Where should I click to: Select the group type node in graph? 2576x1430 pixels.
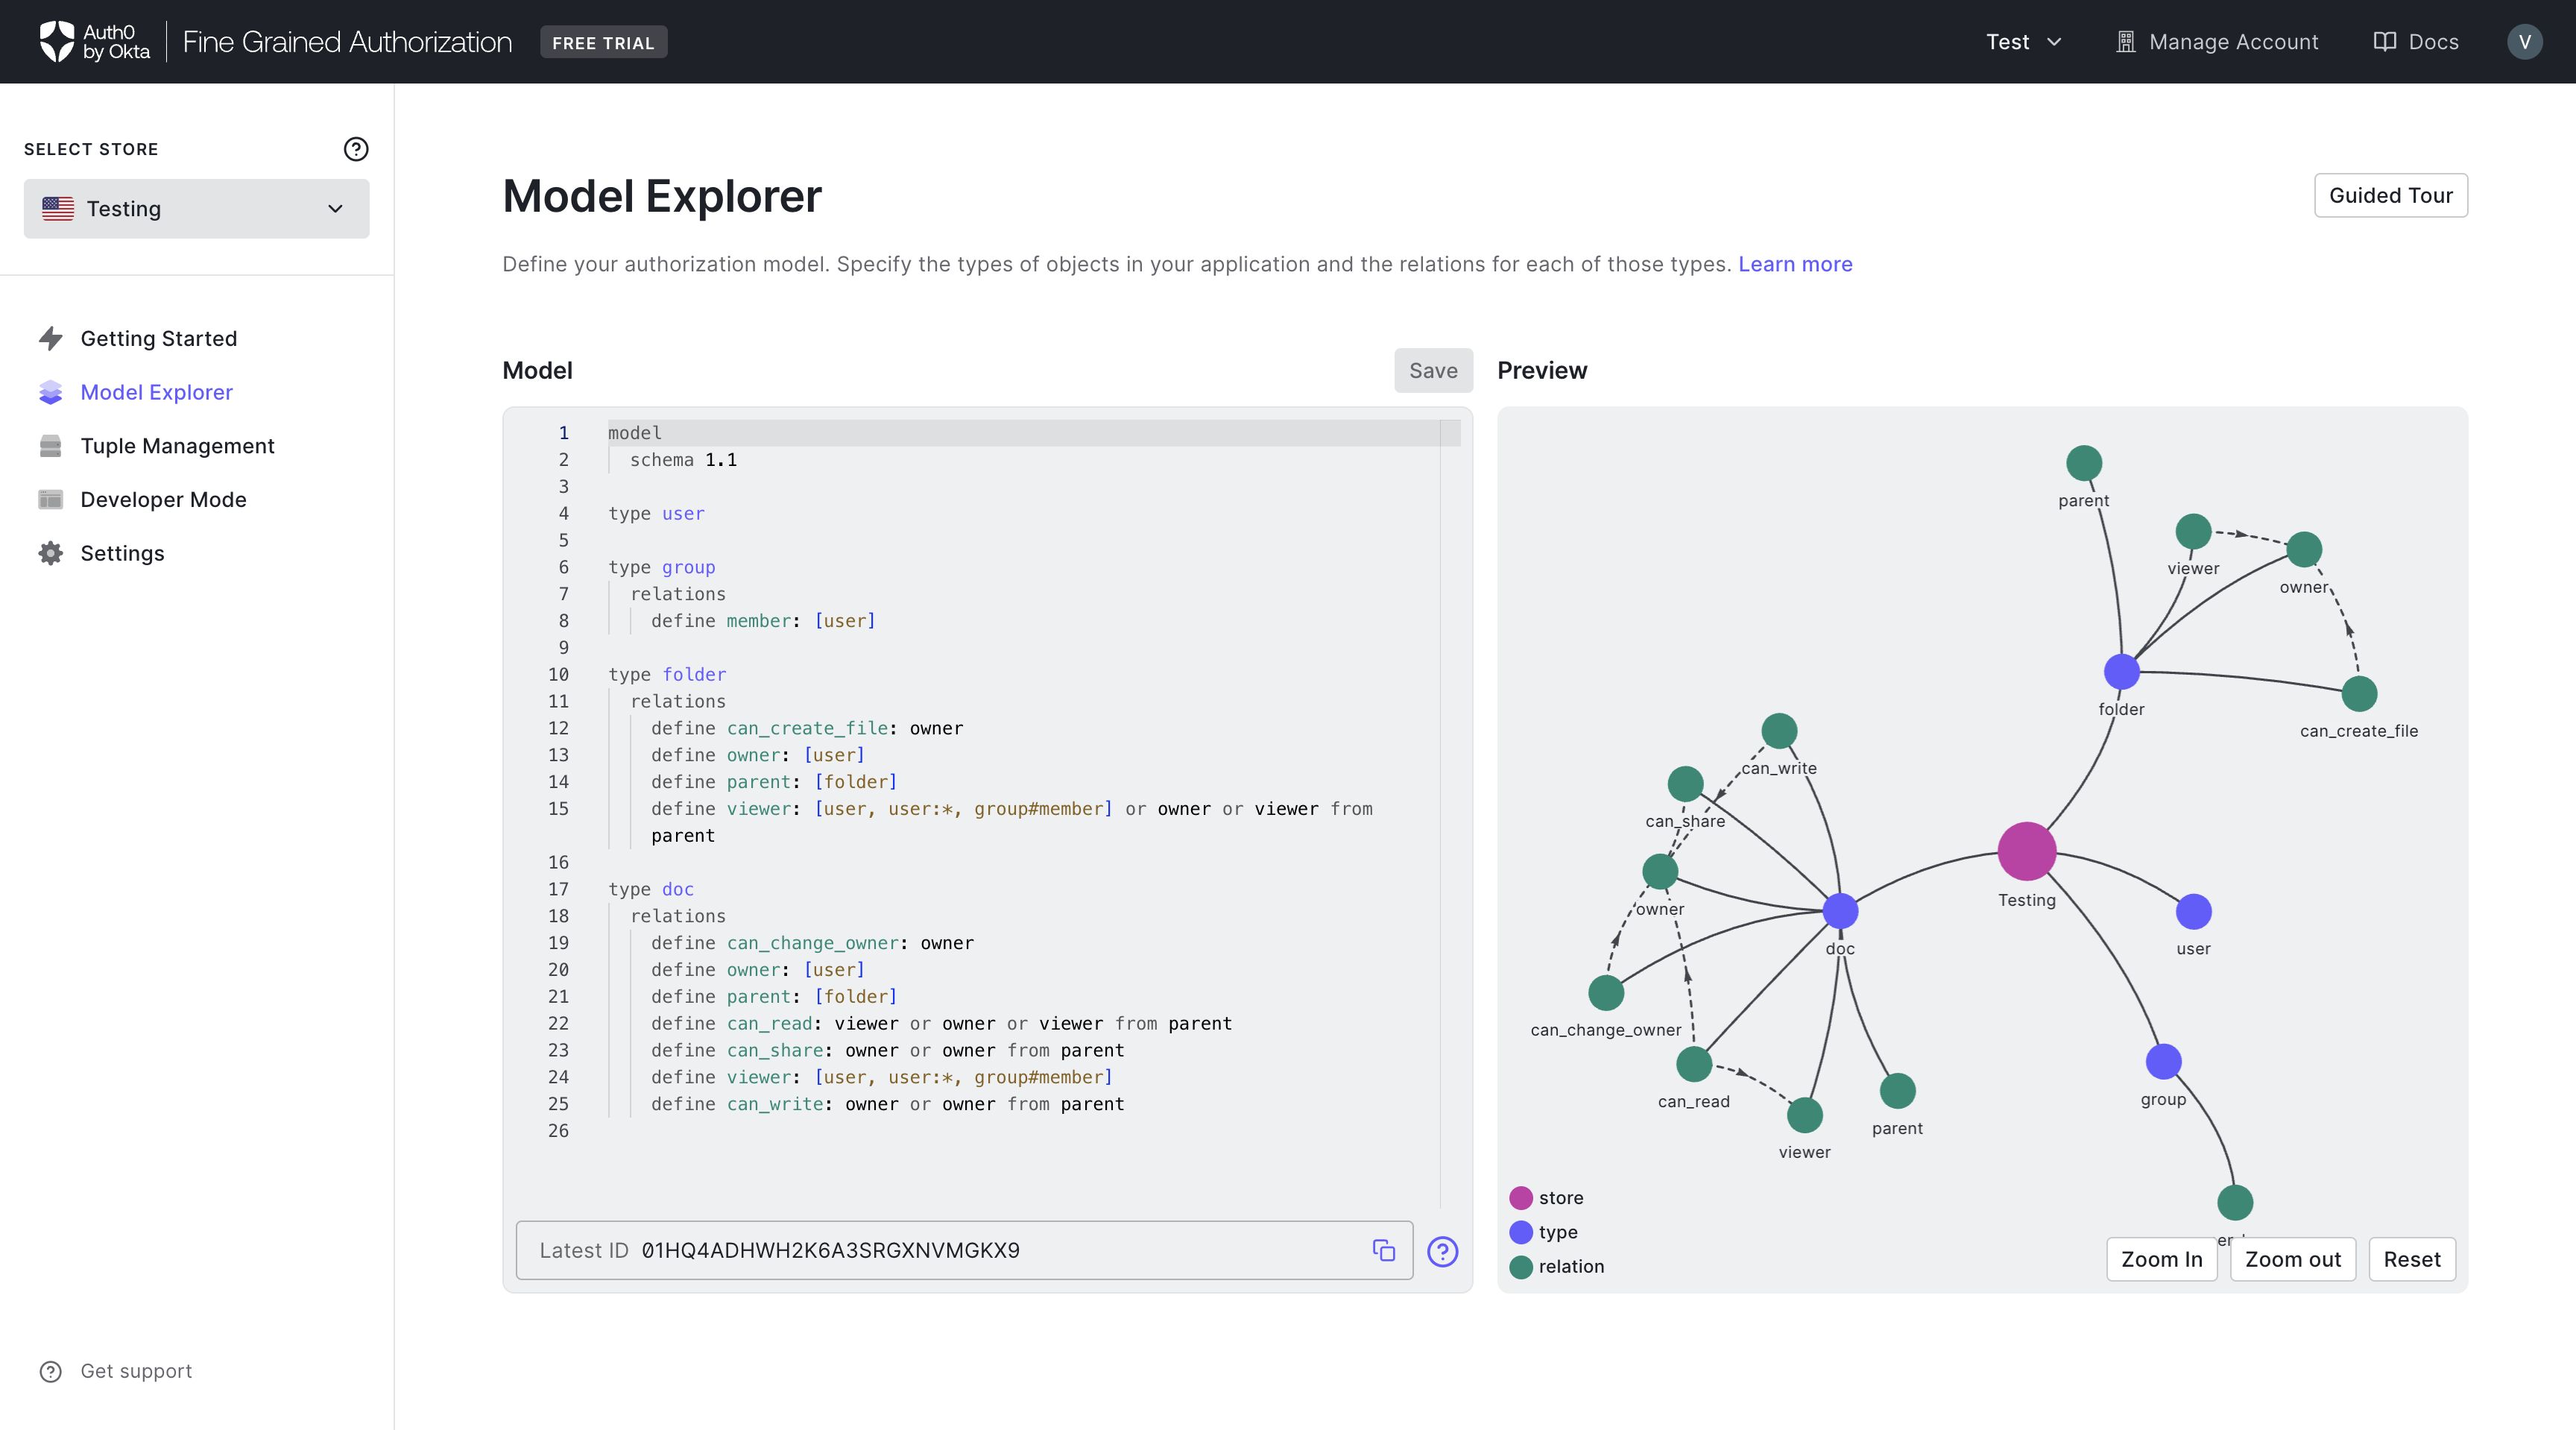[x=2163, y=1061]
